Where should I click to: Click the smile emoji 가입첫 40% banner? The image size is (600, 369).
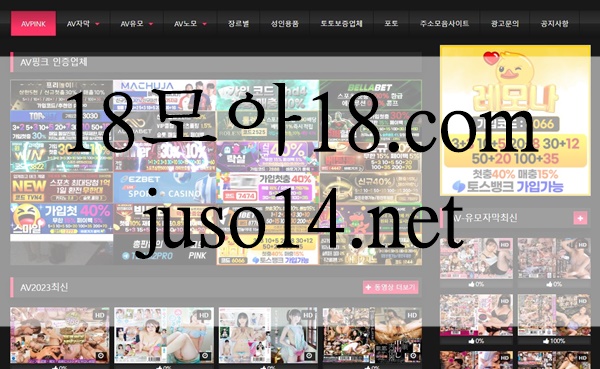(x=62, y=219)
